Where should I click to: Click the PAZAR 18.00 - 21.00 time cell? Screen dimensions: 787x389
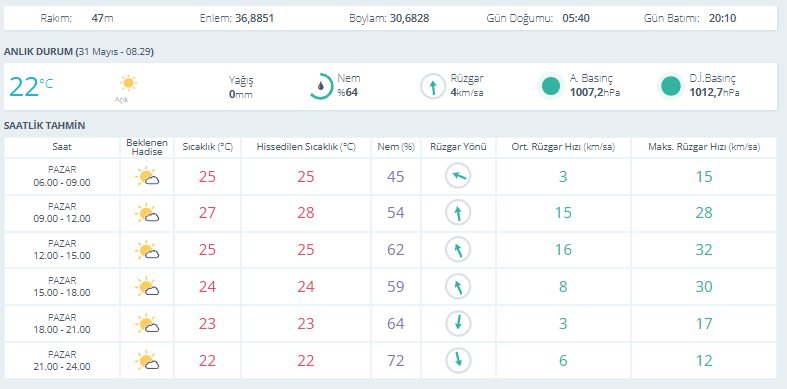click(x=62, y=324)
